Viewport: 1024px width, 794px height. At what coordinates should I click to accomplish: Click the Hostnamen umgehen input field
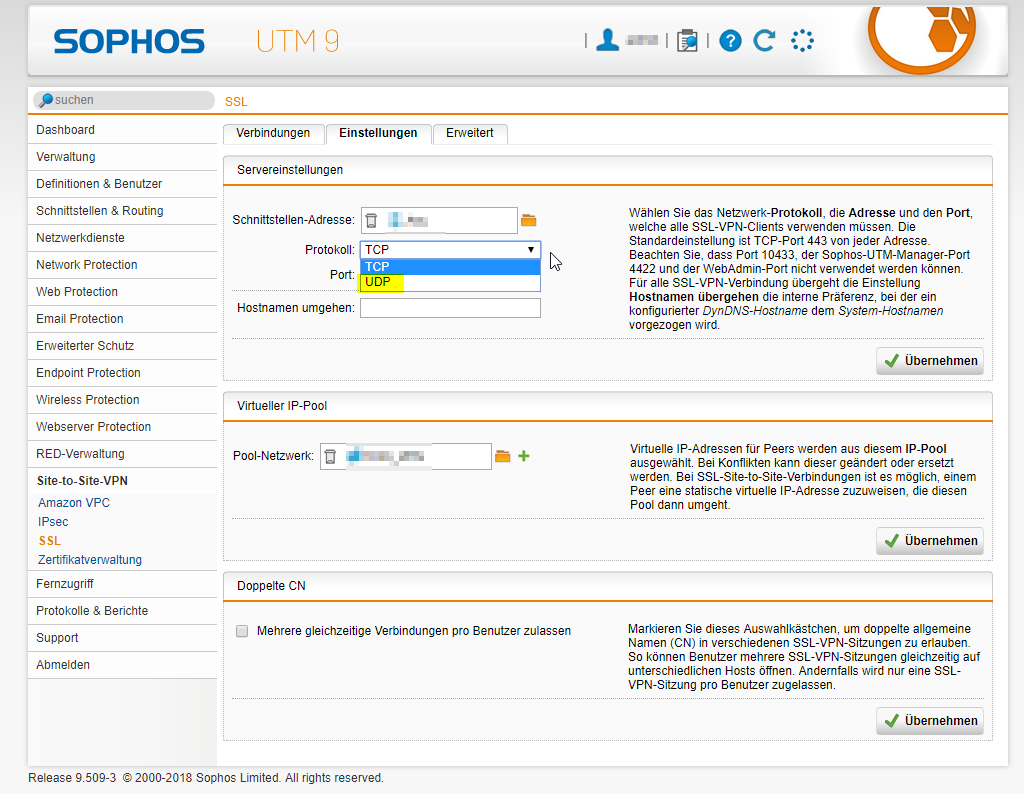450,308
